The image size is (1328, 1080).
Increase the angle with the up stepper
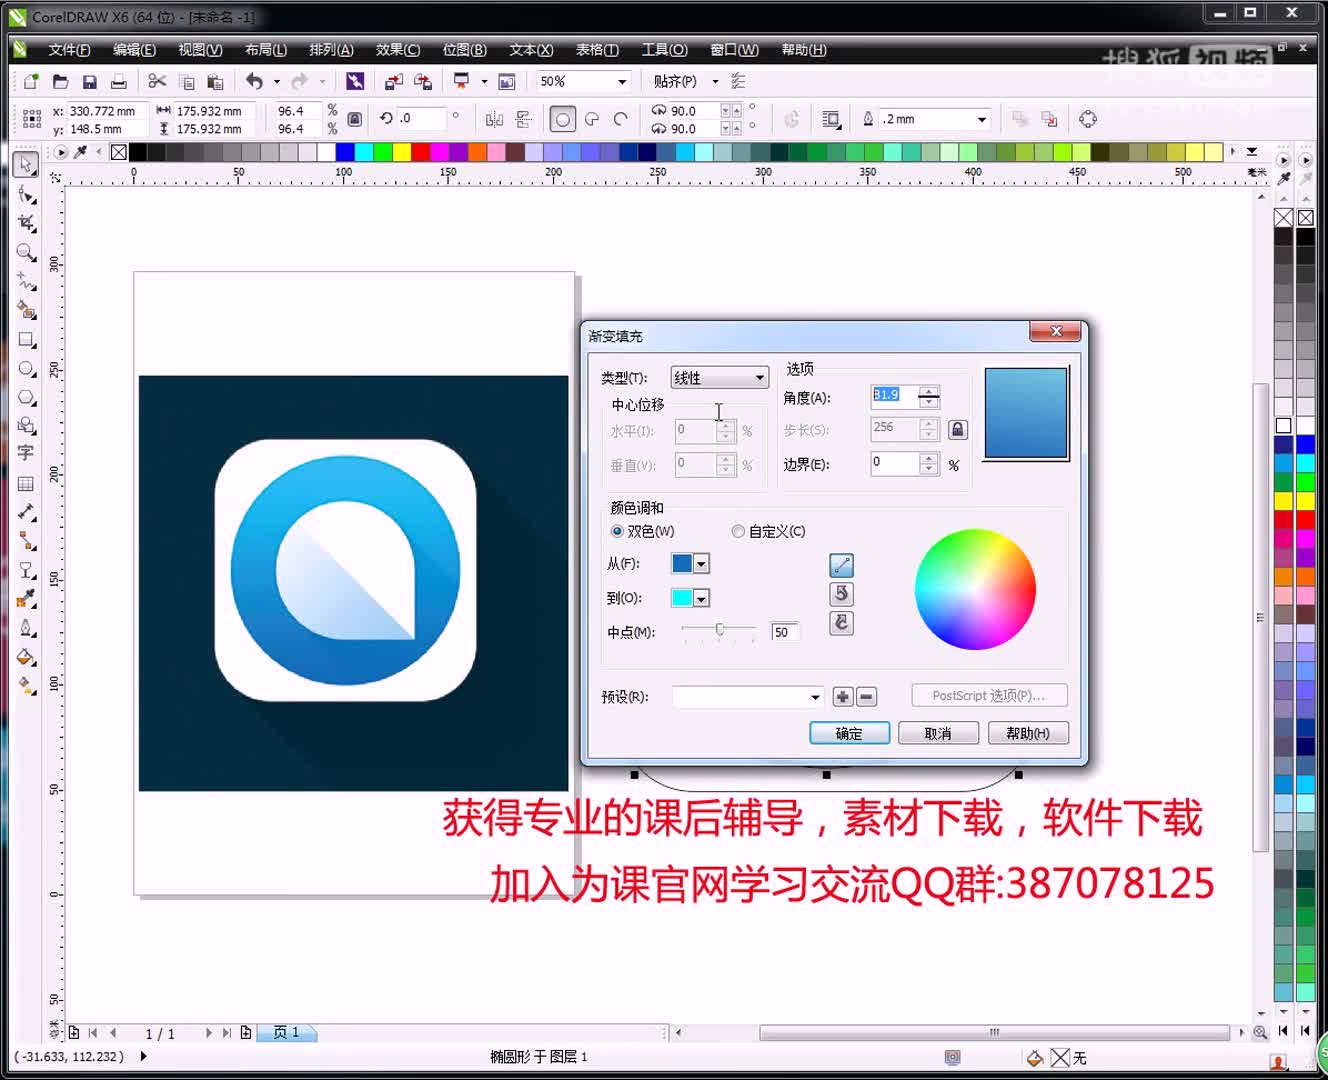pyautogui.click(x=929, y=391)
